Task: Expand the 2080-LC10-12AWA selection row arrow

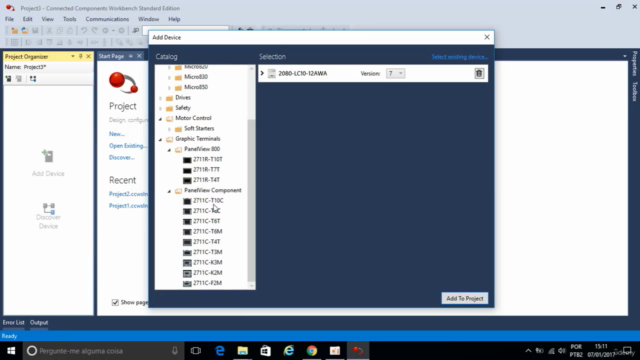Action: coord(262,73)
